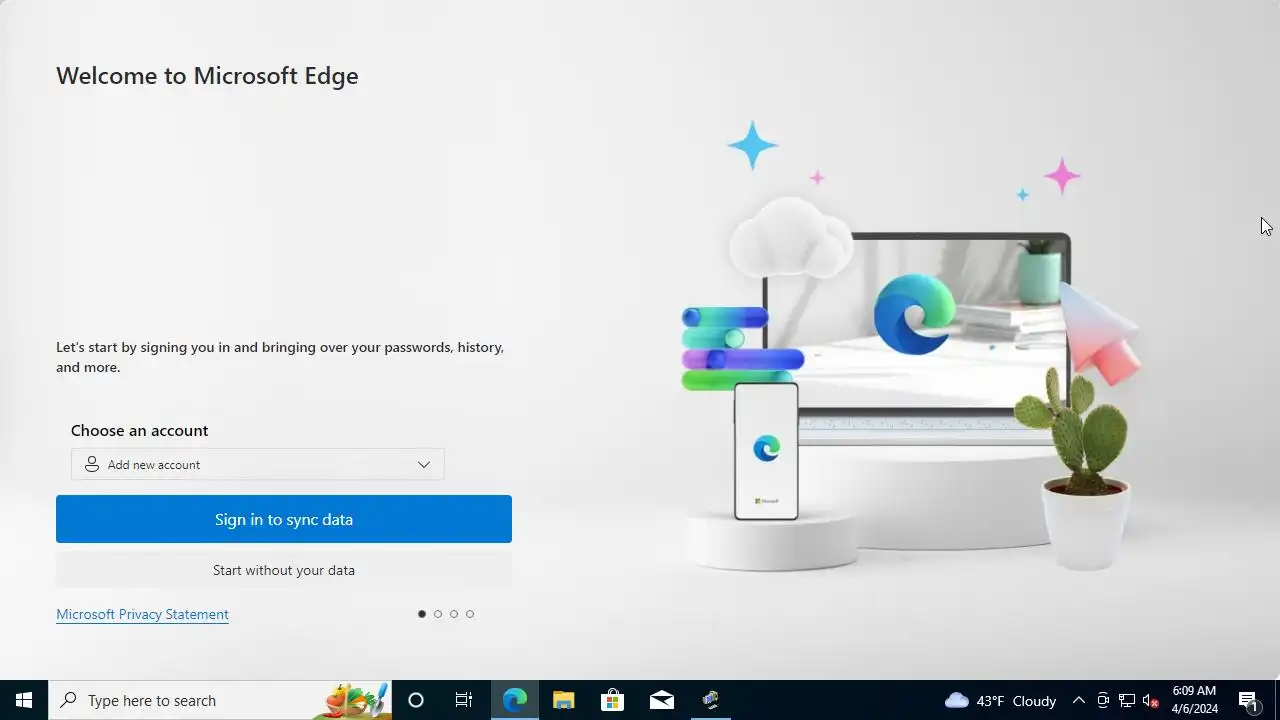Open the Windows Start menu
1280x720 pixels.
click(x=24, y=700)
